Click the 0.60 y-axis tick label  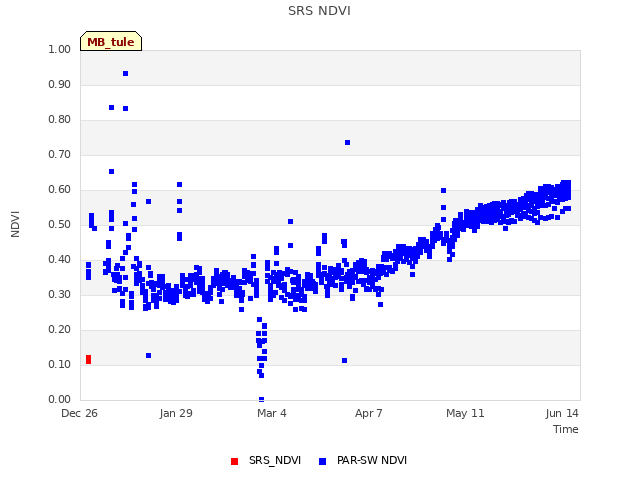pos(60,189)
